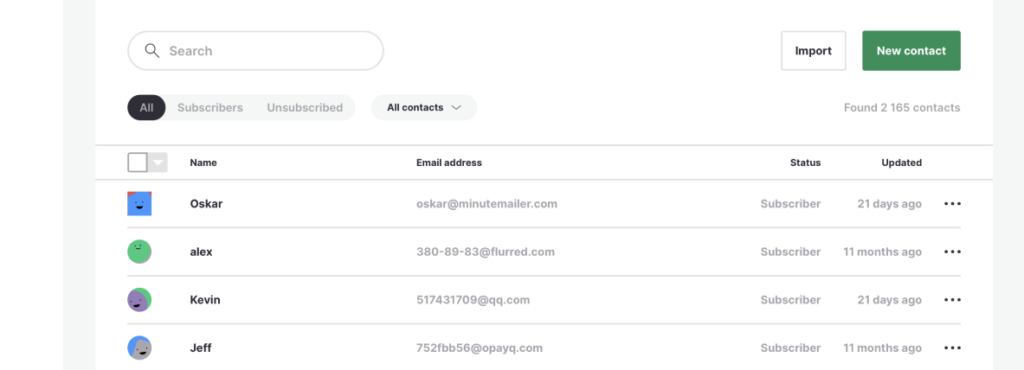This screenshot has height=370, width=1024.
Task: Click Kevin's purple avatar icon
Action: coord(139,300)
